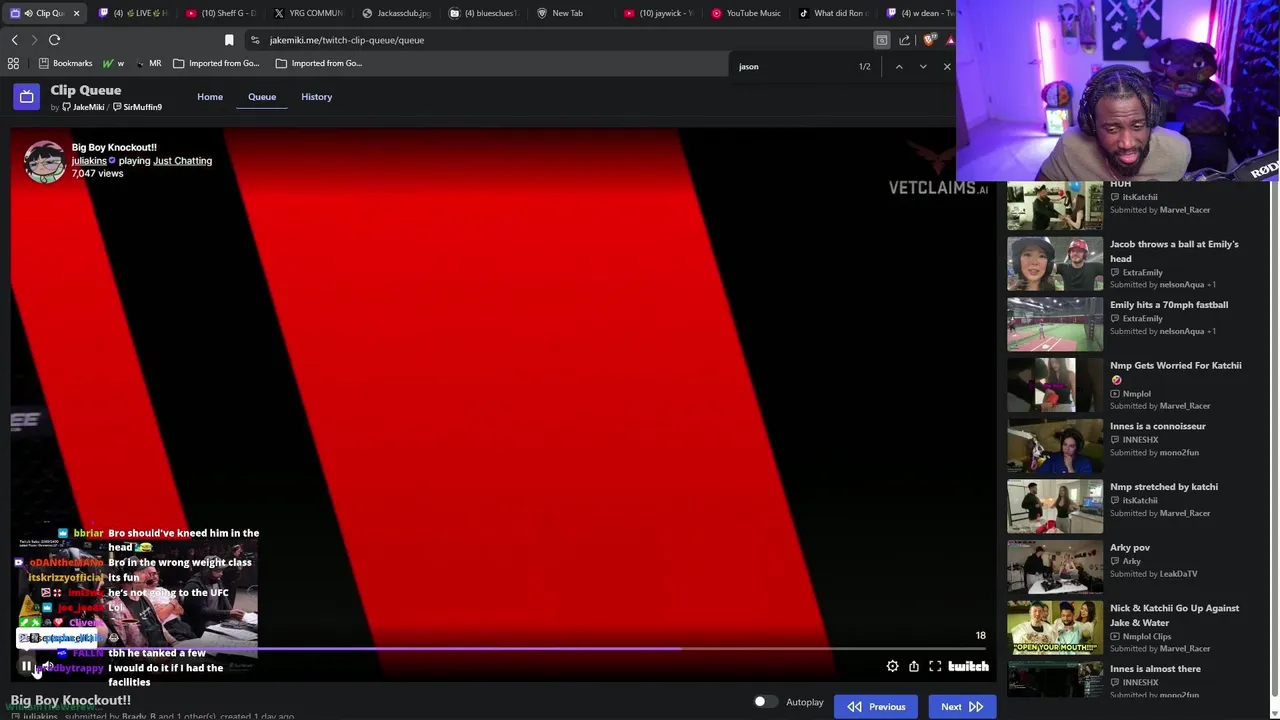1280x720 pixels.
Task: Open first 'Imported from Go...' bookmark folder
Action: [216, 63]
